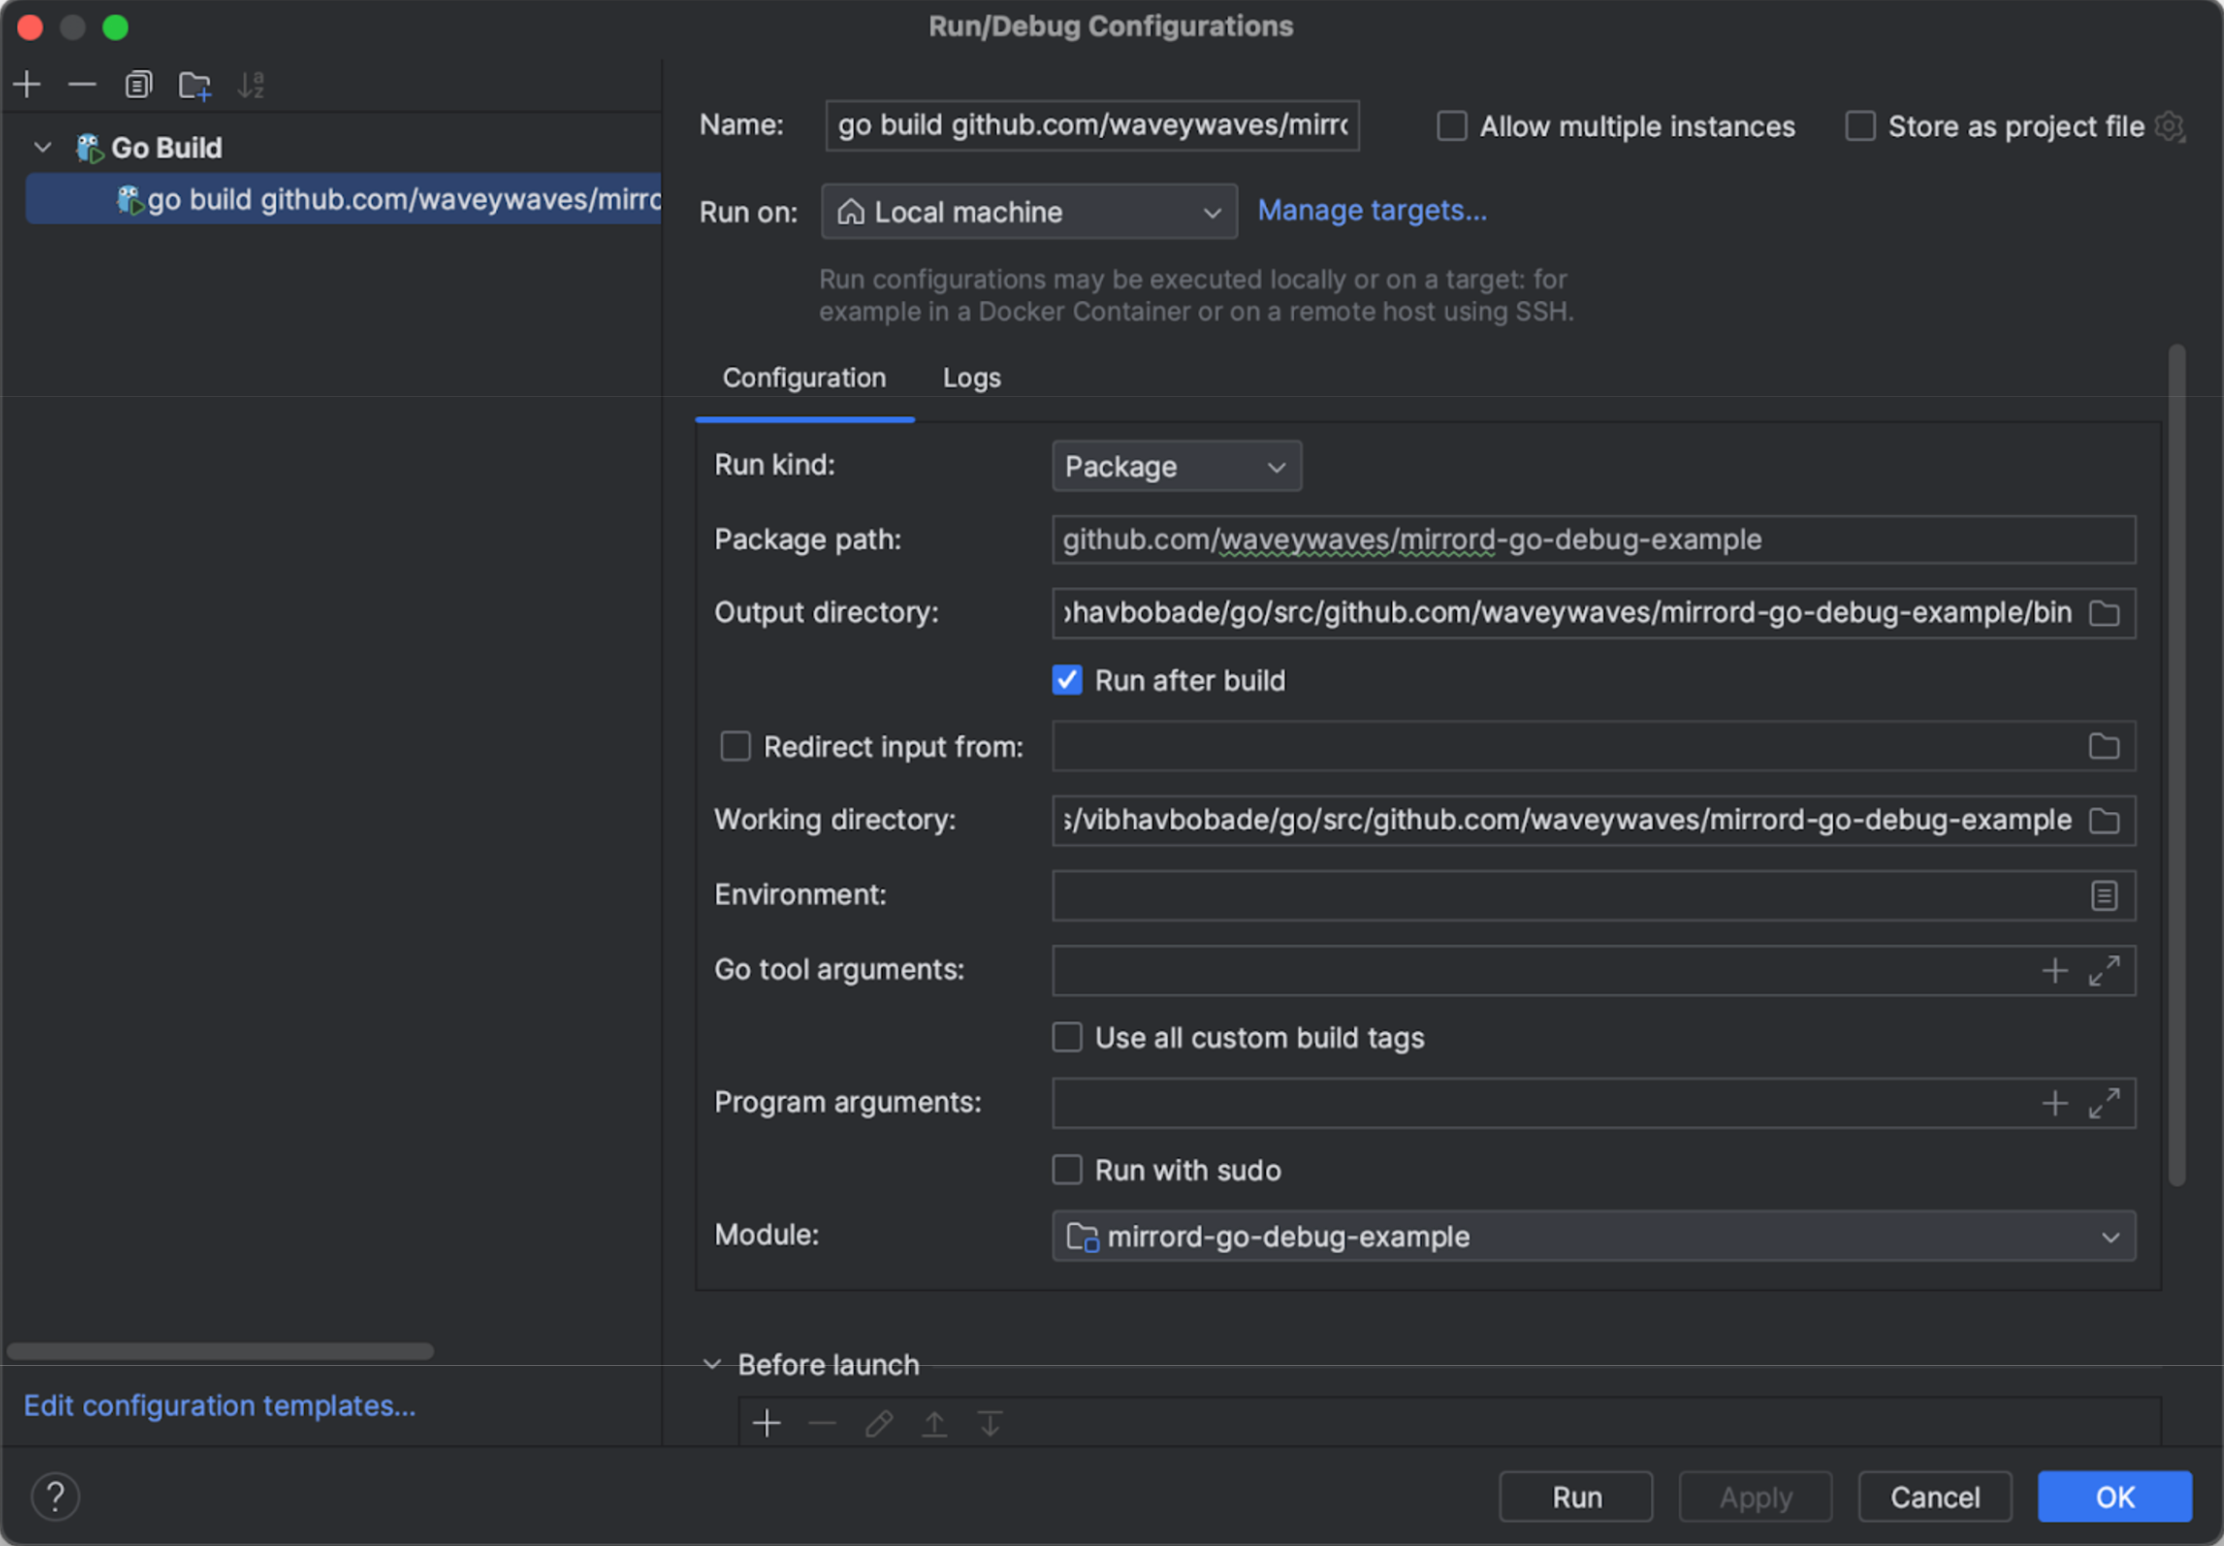Select the Configuration tab
This screenshot has width=2224, height=1546.
(804, 378)
